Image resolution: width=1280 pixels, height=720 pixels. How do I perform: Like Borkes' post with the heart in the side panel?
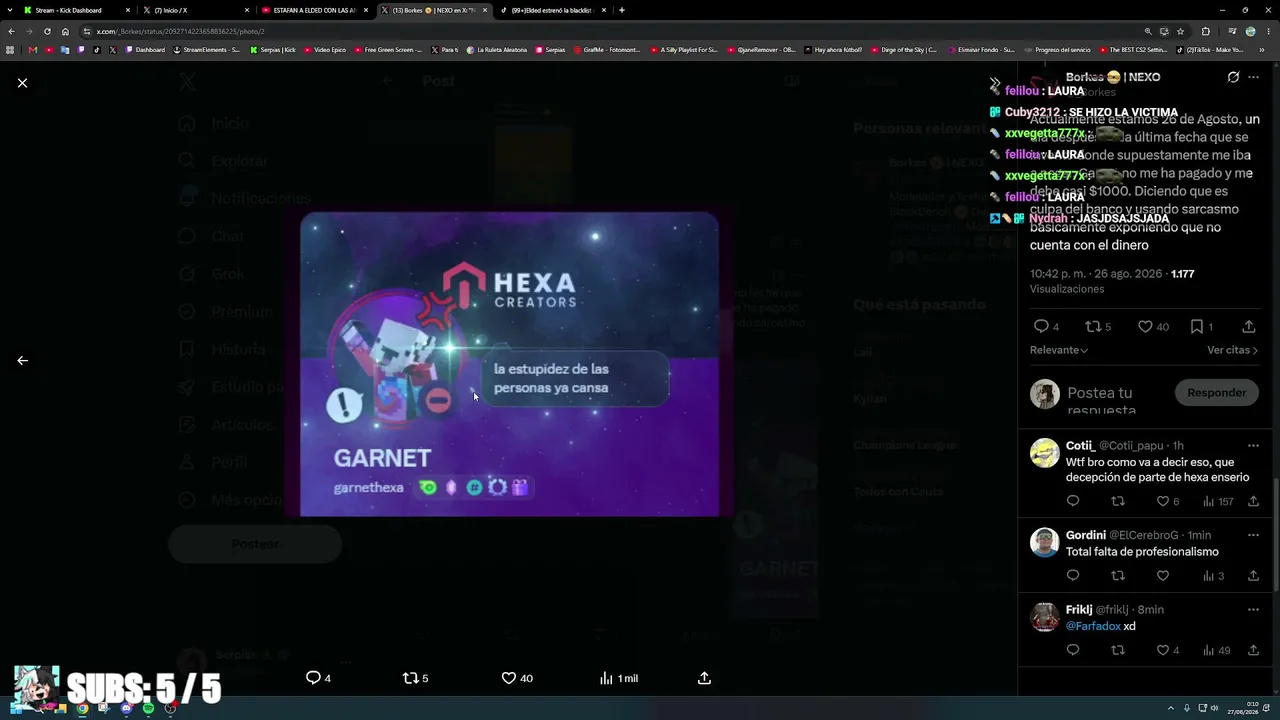(1144, 326)
